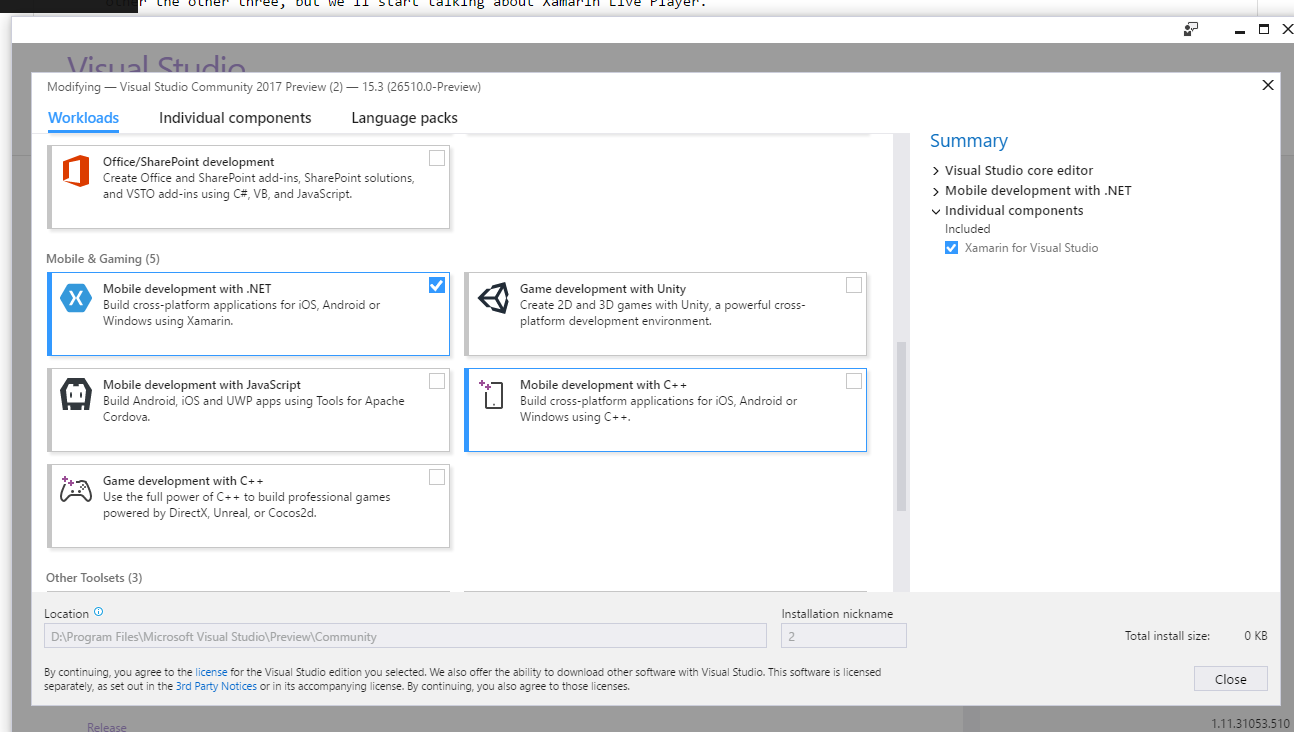Click the Game development with Unity title text
The width and height of the screenshot is (1294, 732).
point(603,289)
